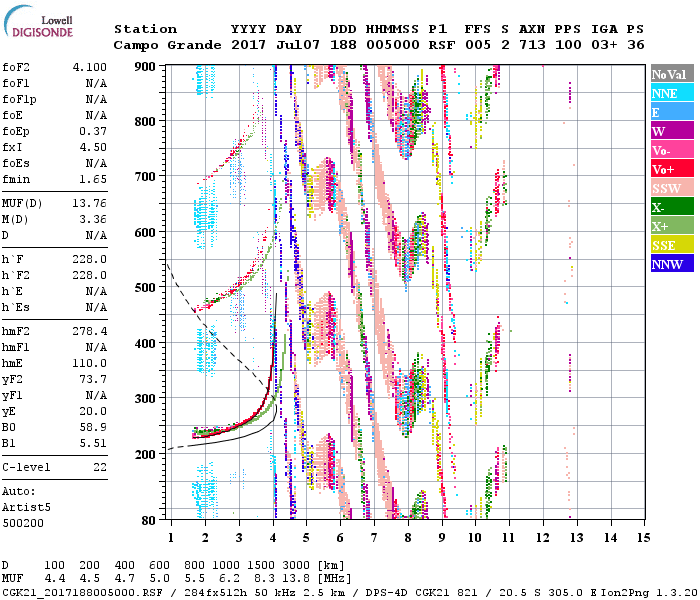Click the NNE cyan legend swatch
This screenshot has width=700, height=600.
[x=671, y=93]
